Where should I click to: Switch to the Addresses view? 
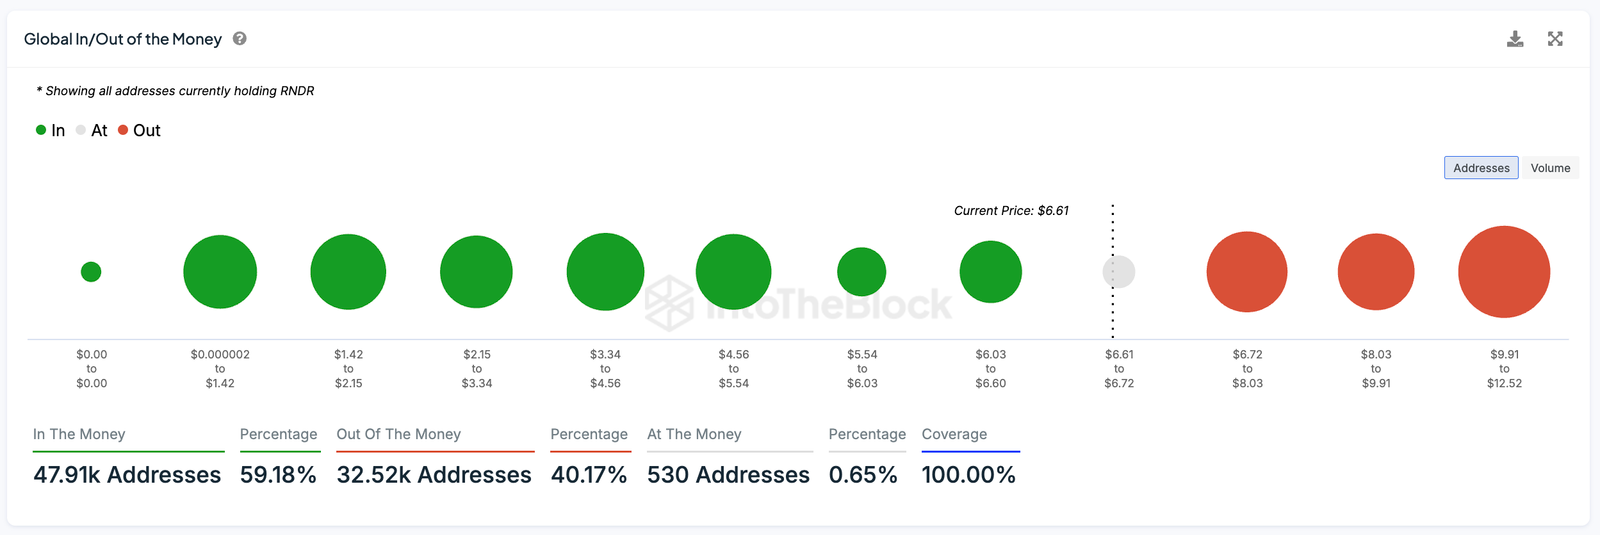[x=1480, y=168]
